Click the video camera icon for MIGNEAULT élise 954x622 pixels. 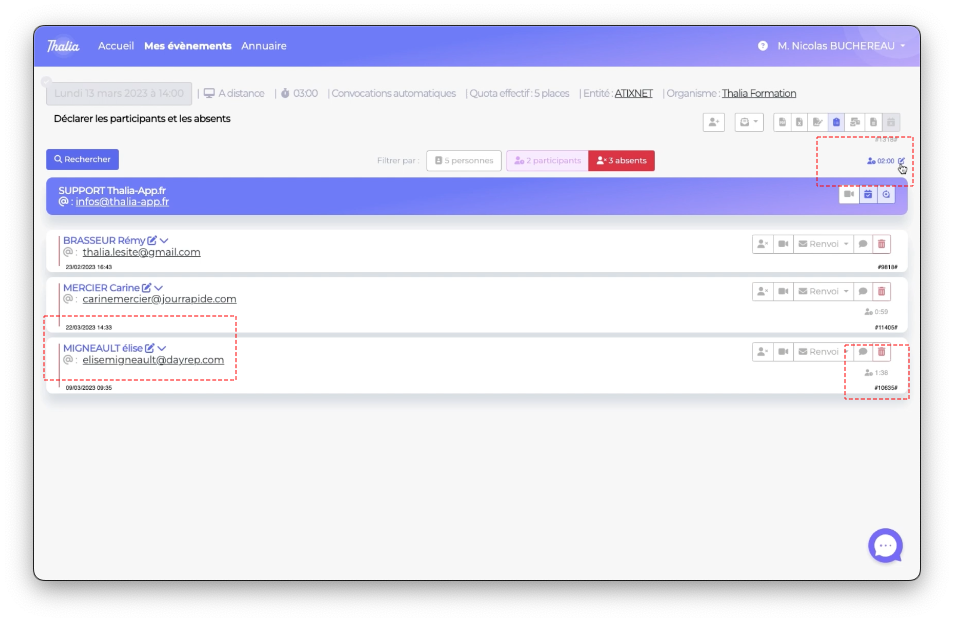783,352
